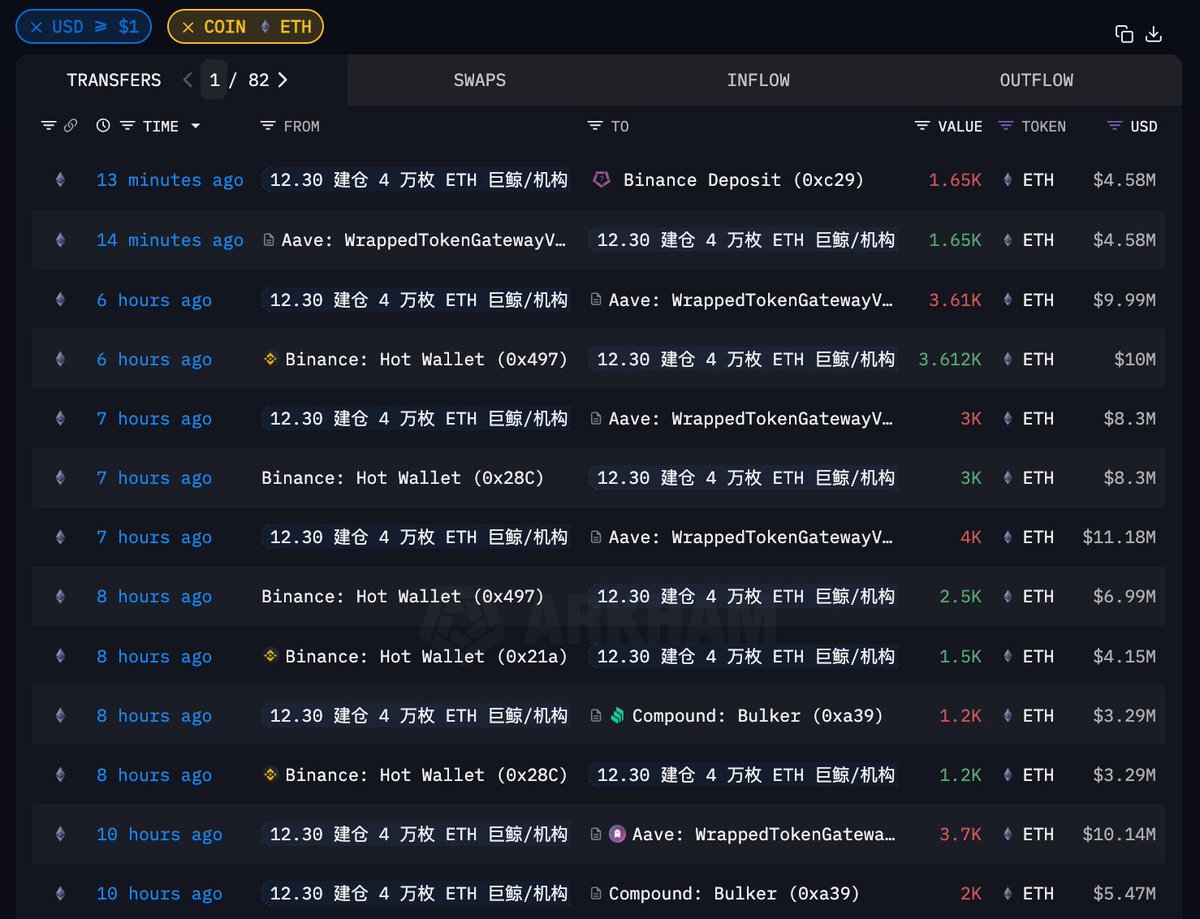Open Compound: Bulker (0xa39) in the last row

[734, 894]
